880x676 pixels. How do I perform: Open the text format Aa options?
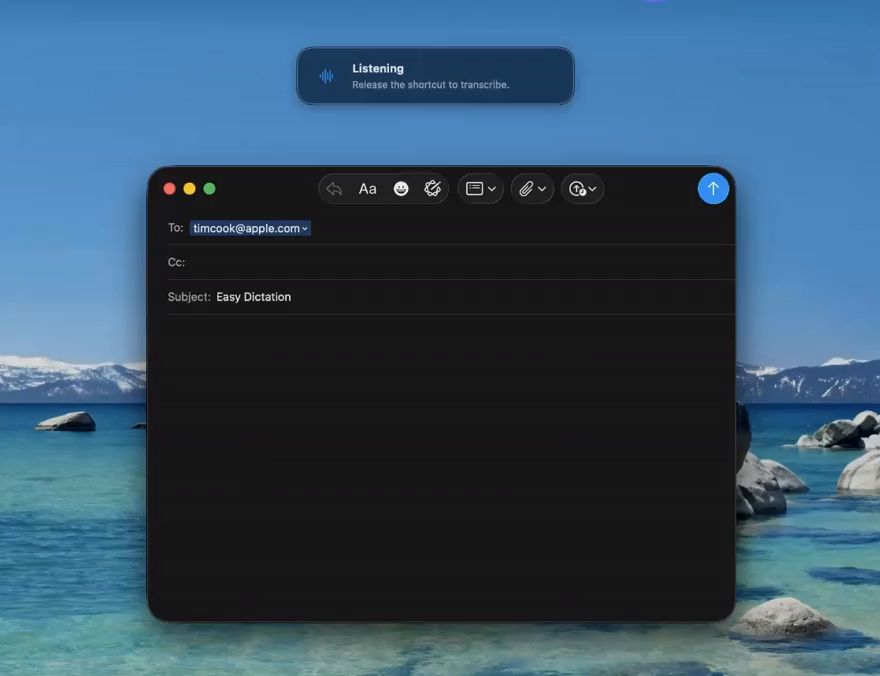coord(367,188)
